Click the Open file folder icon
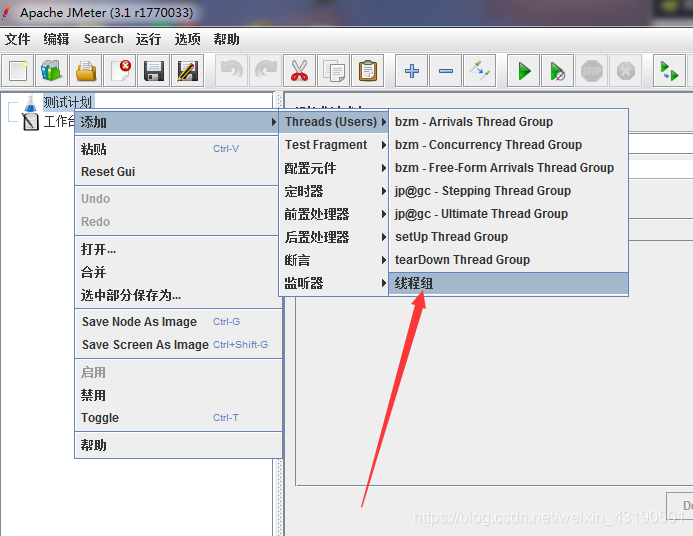Image resolution: width=693 pixels, height=536 pixels. (x=86, y=71)
